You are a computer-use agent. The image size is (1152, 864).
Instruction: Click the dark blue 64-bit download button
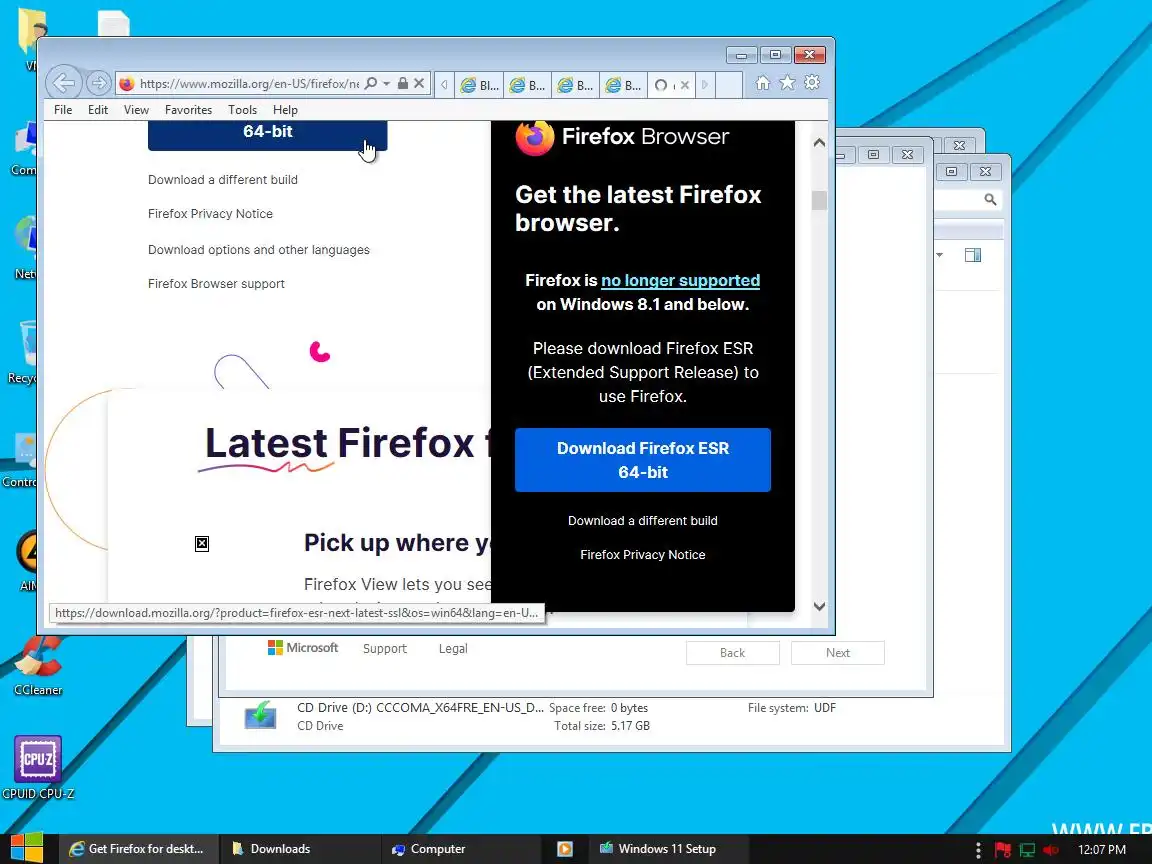(267, 135)
